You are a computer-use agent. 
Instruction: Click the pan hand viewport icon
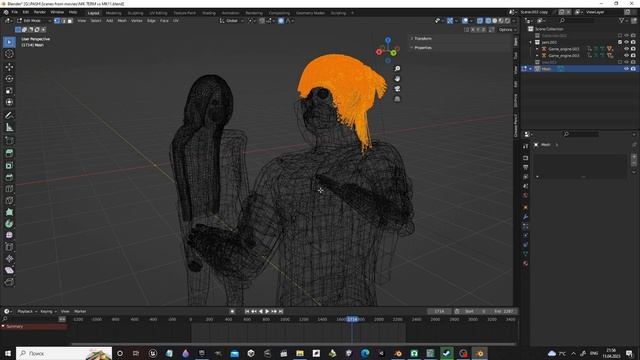(x=397, y=79)
